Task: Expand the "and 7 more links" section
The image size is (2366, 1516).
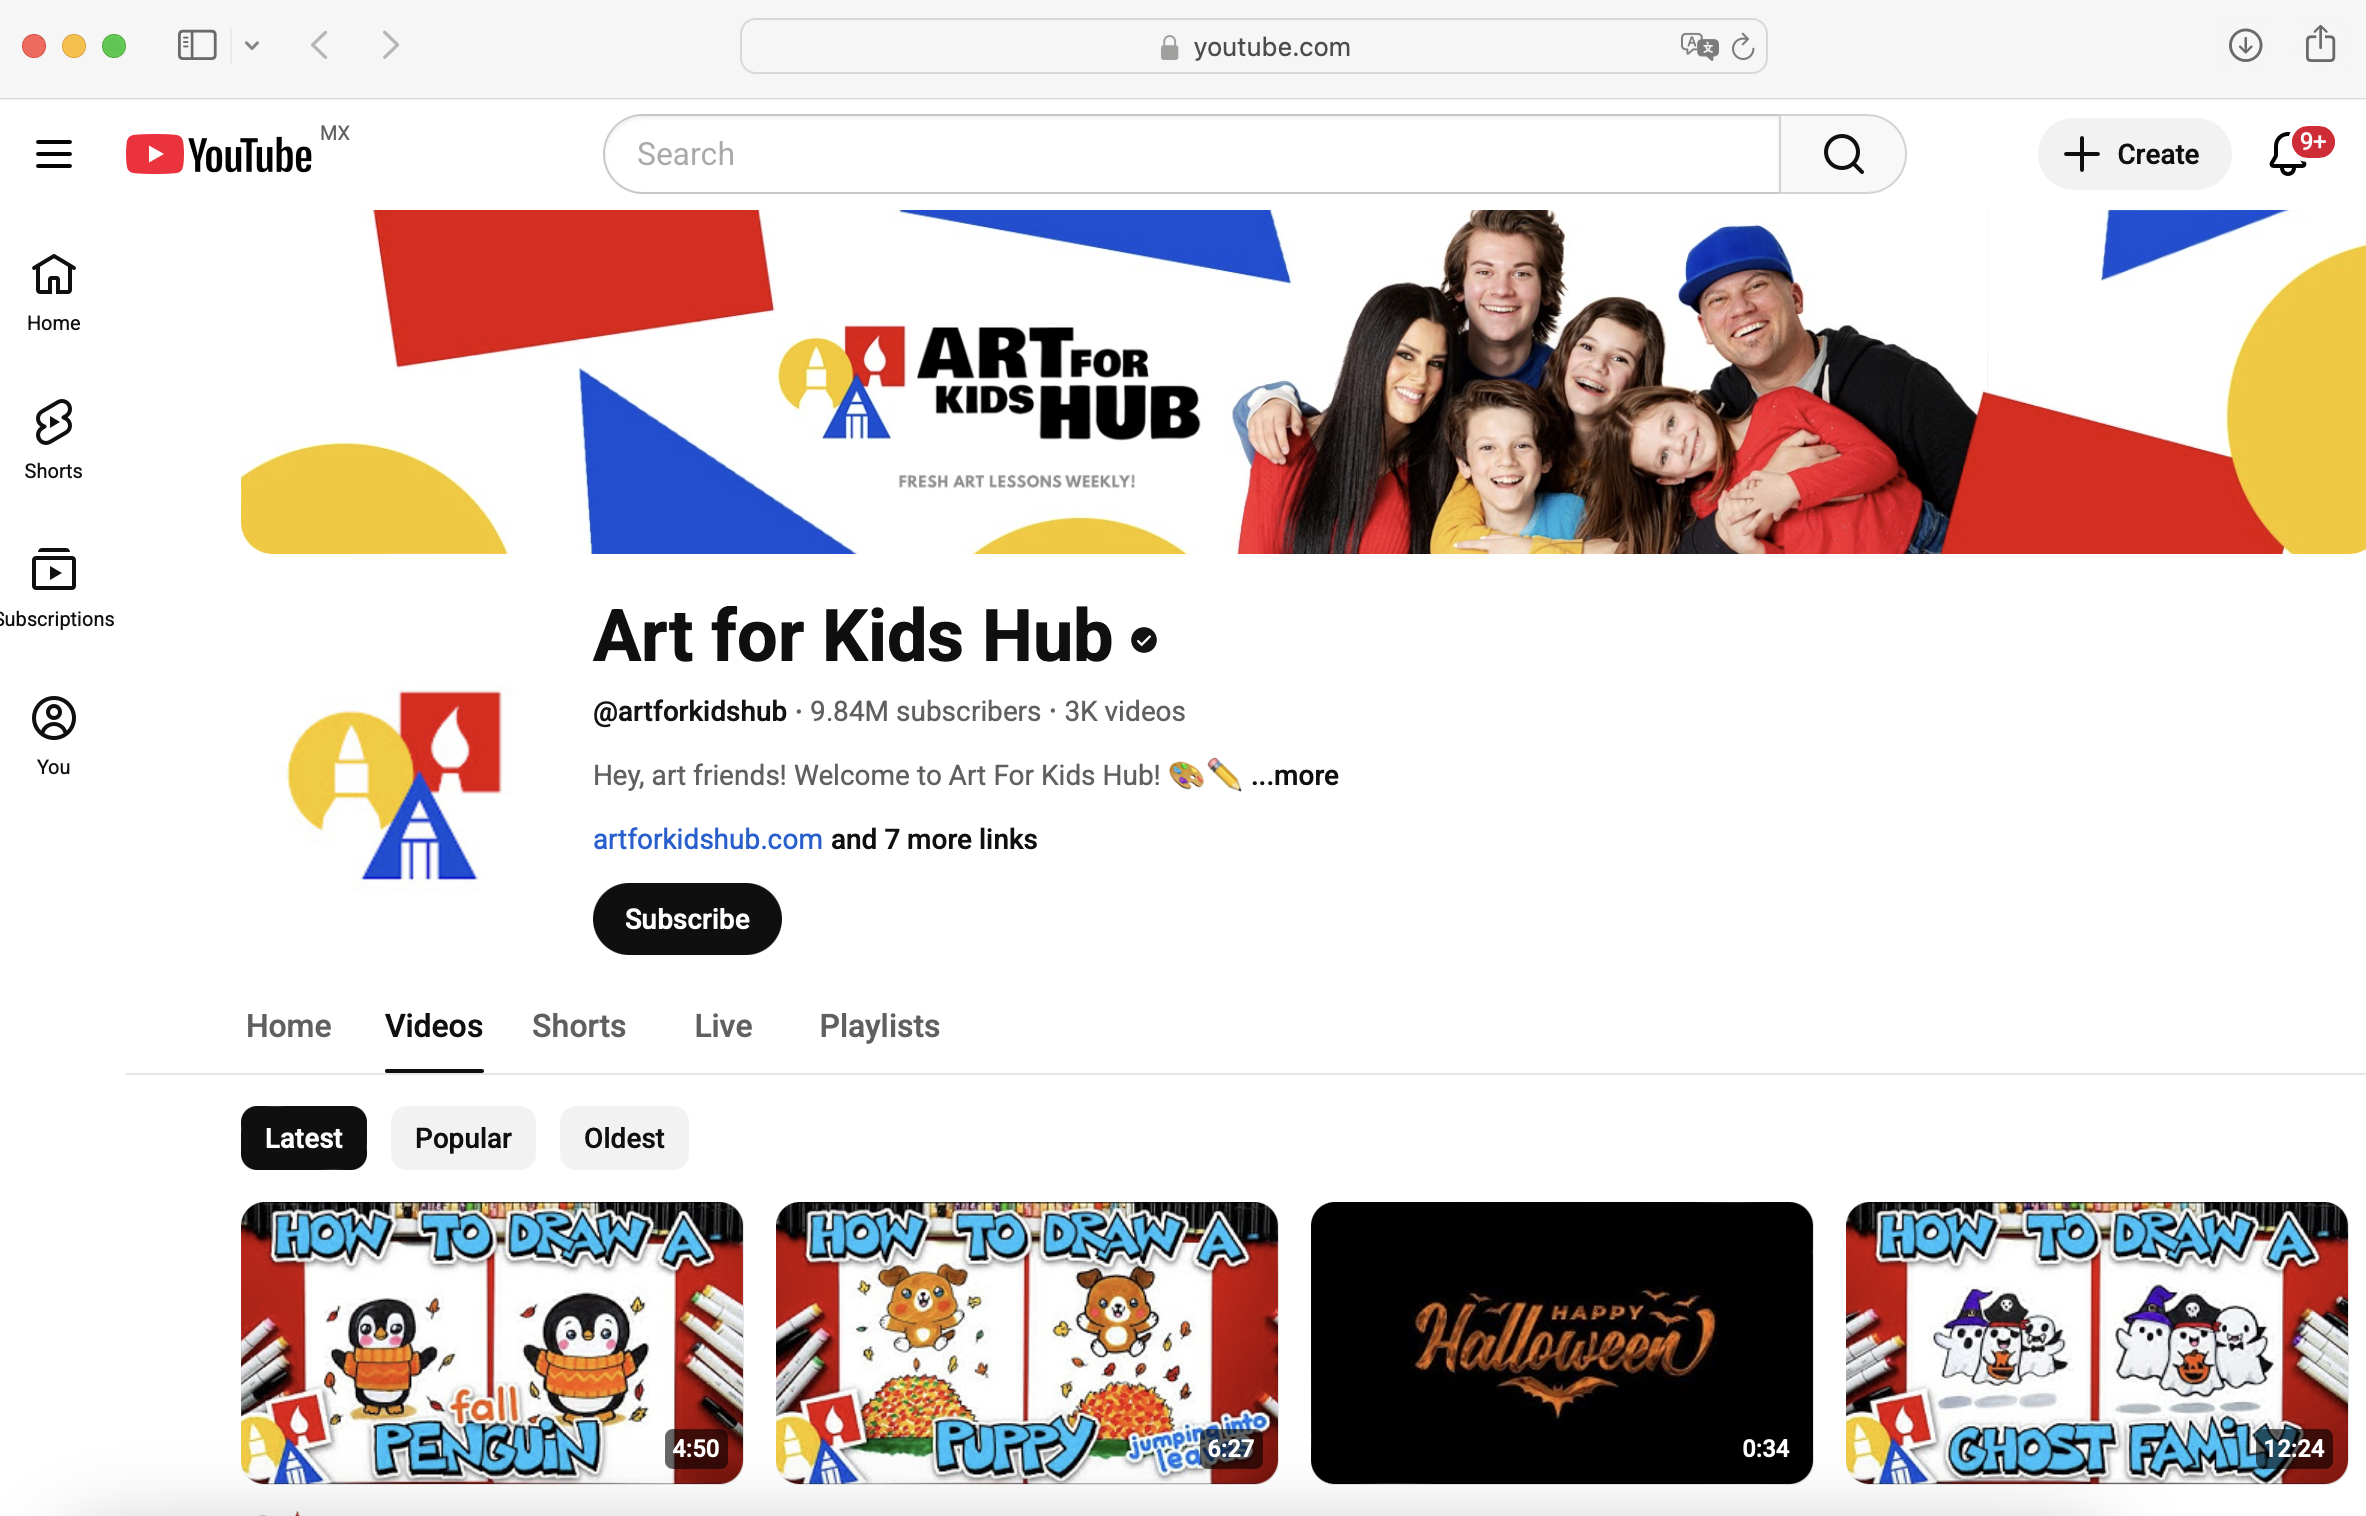Action: point(932,839)
